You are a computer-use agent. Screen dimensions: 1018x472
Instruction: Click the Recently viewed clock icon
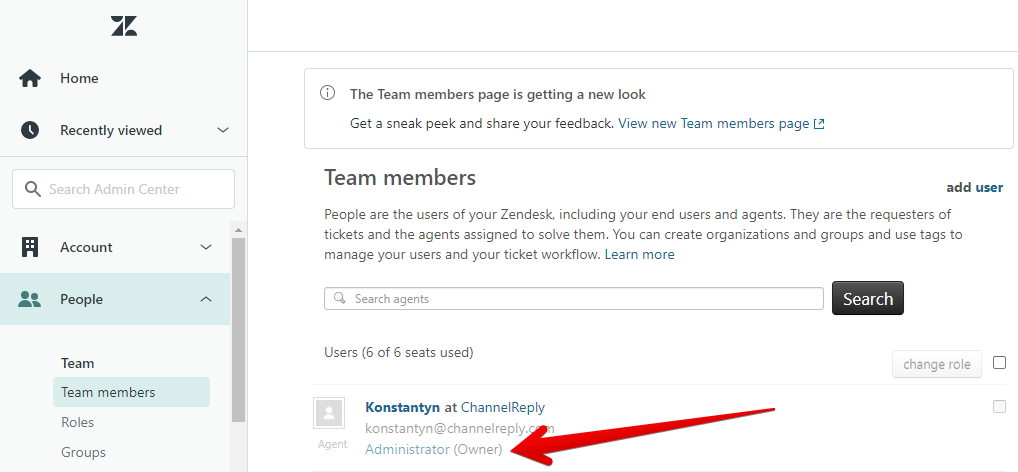point(30,130)
